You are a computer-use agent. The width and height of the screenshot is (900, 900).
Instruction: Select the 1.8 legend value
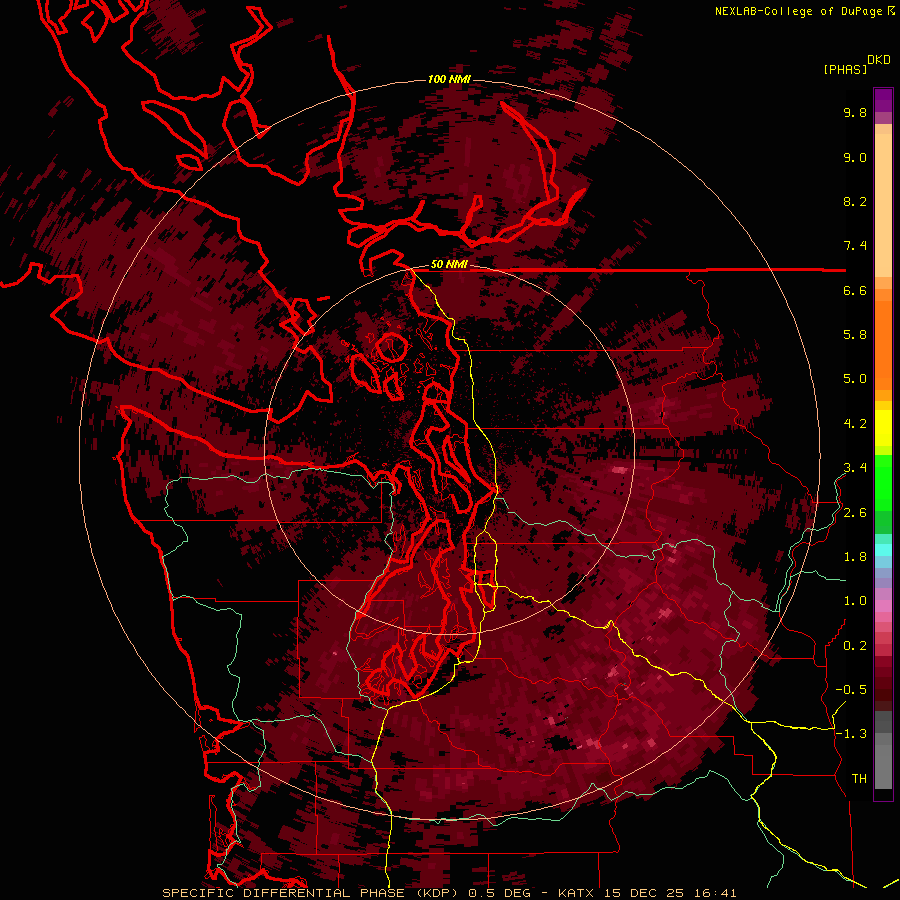click(855, 557)
